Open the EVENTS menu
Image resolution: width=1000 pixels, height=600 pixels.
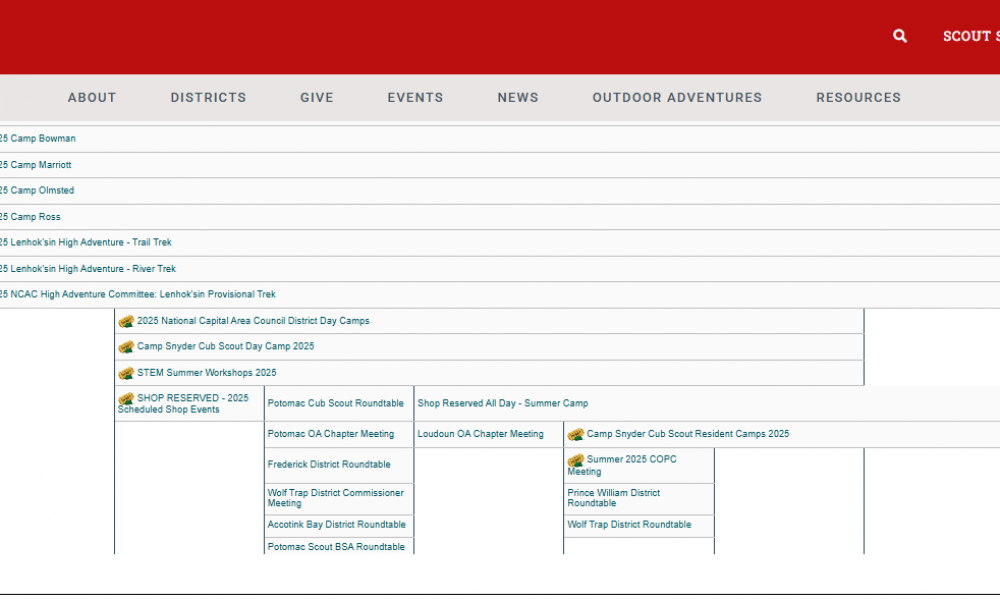tap(415, 98)
